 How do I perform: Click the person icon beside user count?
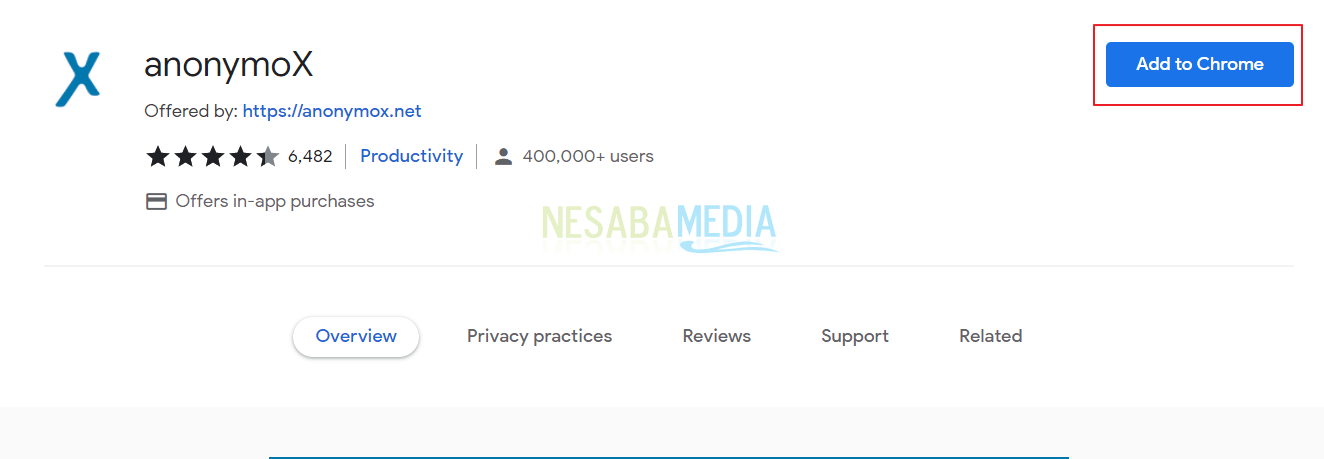click(x=504, y=156)
